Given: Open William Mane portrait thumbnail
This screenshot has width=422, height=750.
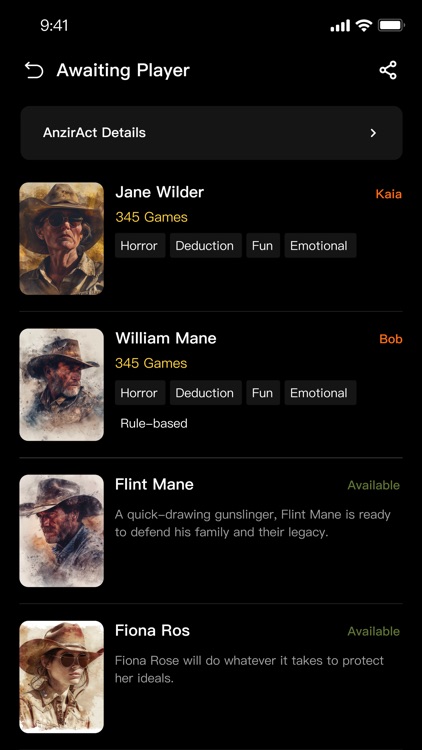Looking at the screenshot, I should coord(62,385).
